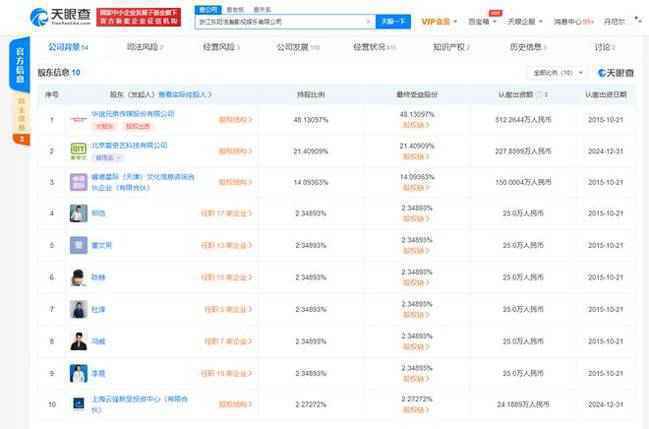This screenshot has height=429, width=649.
Task: Open 股权链 under 48.13097% final benefit
Action: (416, 125)
